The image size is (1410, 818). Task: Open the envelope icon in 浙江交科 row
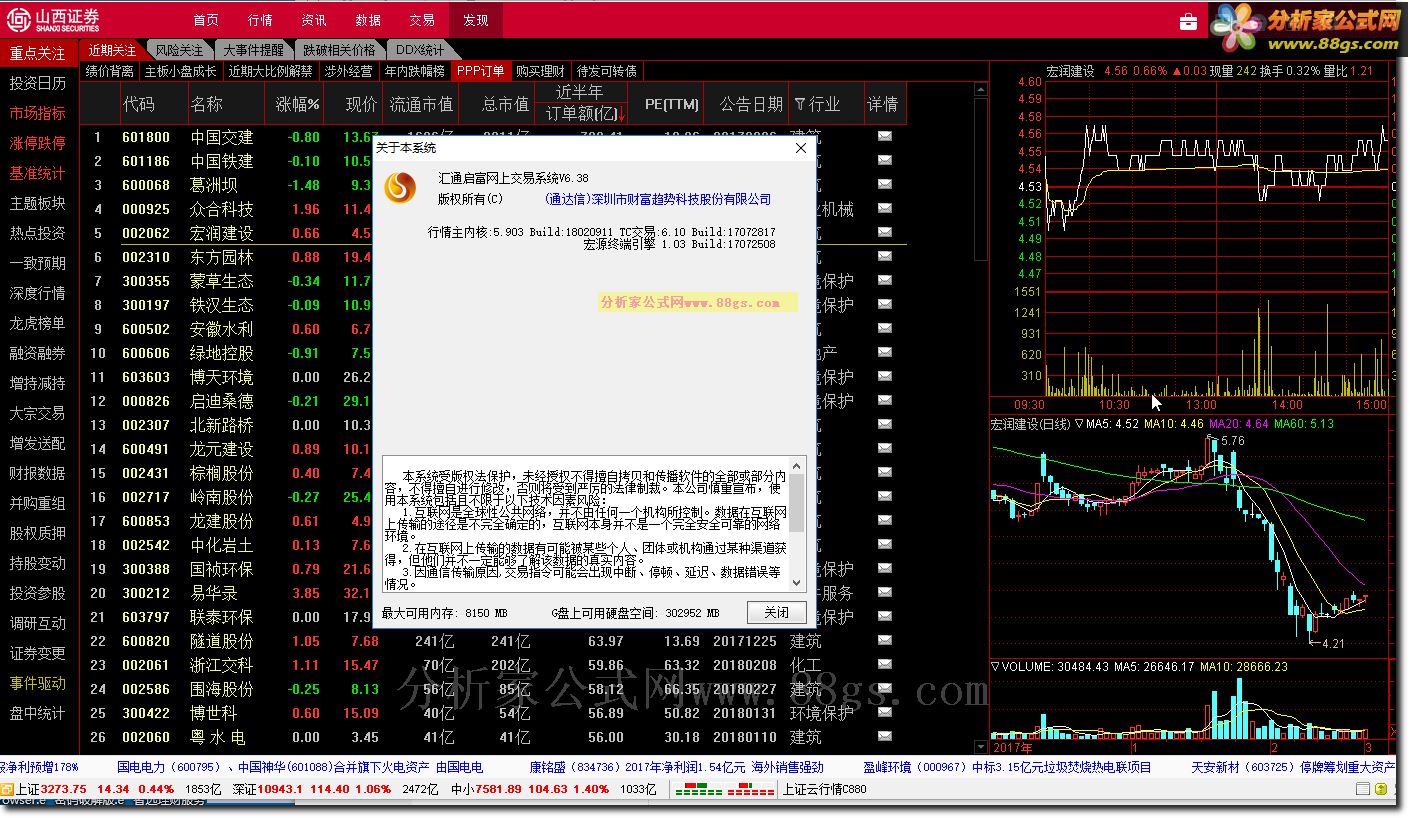(884, 665)
